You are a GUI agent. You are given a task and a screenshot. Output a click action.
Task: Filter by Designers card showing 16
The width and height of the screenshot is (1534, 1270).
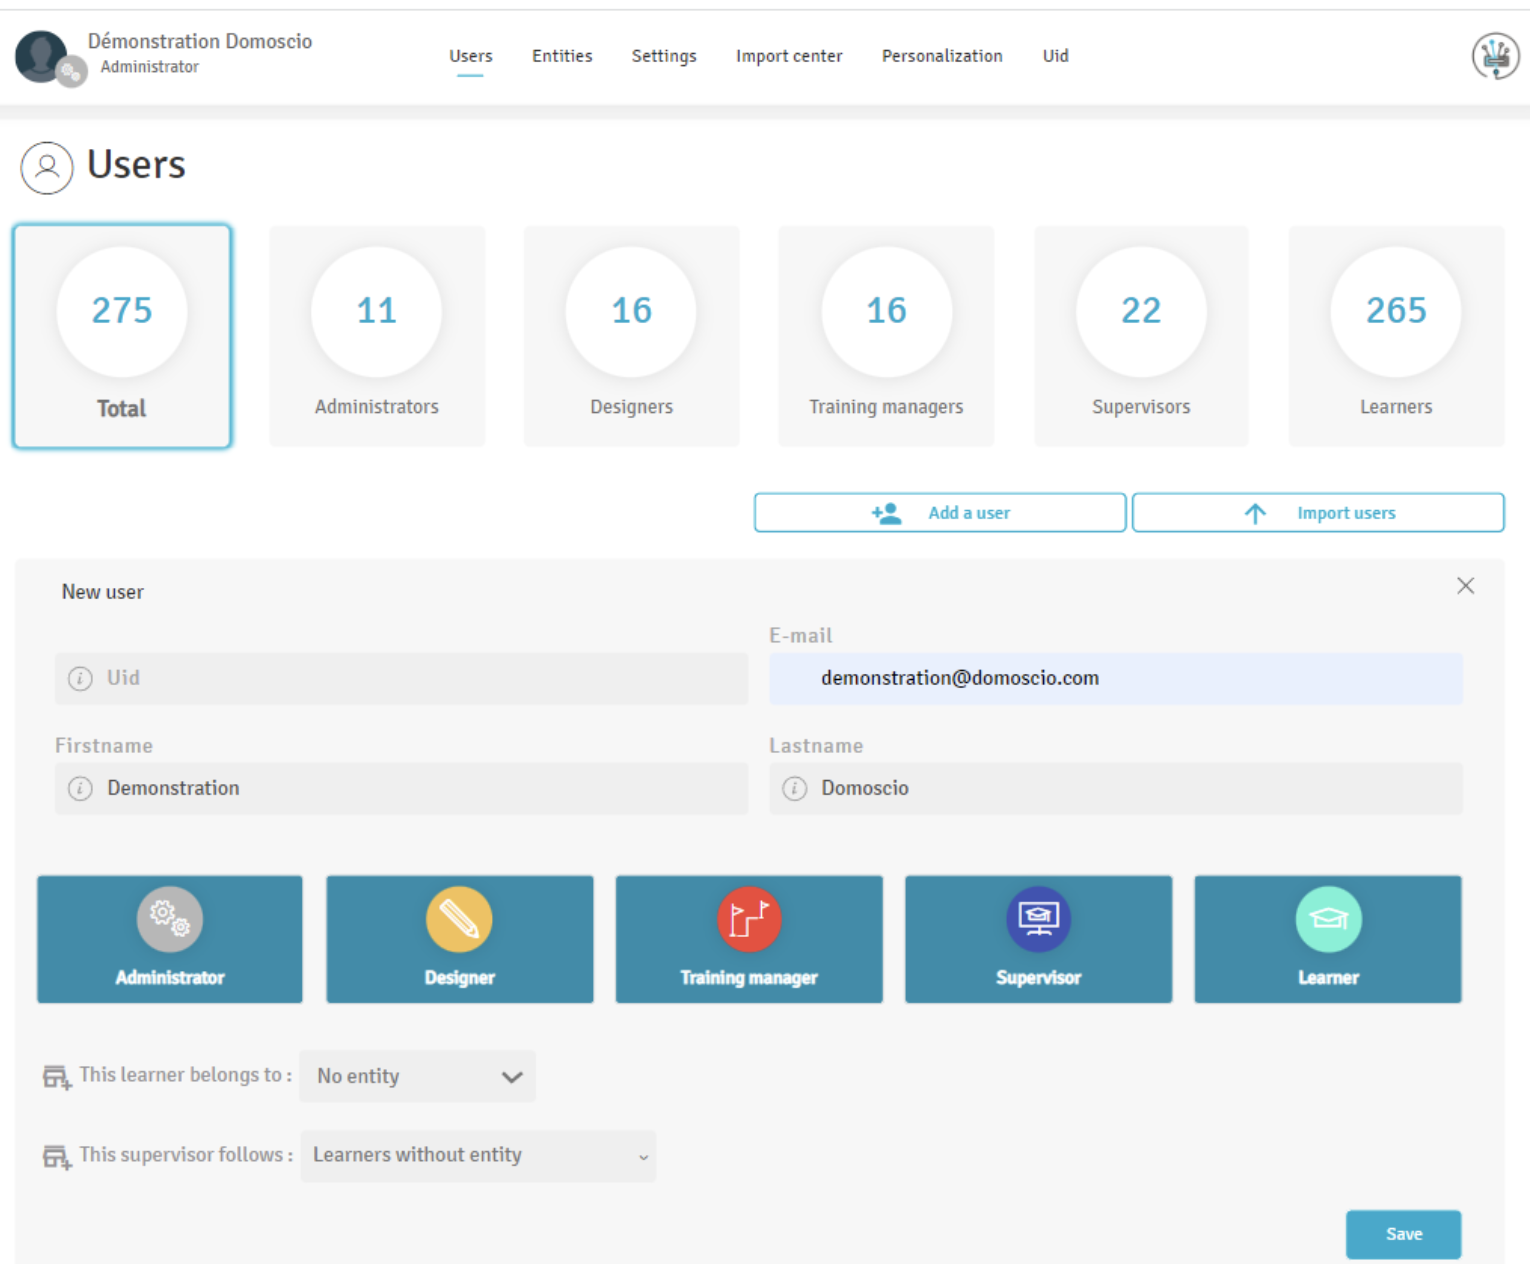pyautogui.click(x=633, y=337)
